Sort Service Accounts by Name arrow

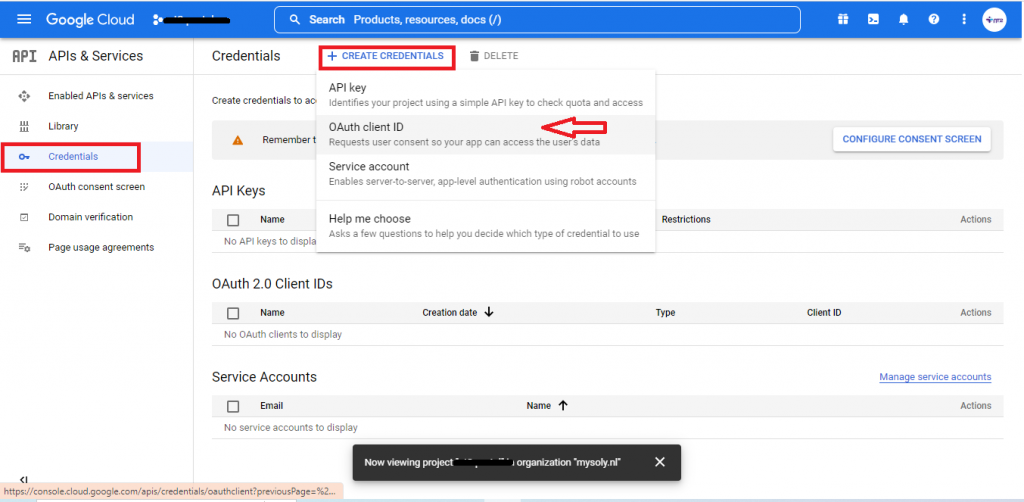pyautogui.click(x=563, y=405)
